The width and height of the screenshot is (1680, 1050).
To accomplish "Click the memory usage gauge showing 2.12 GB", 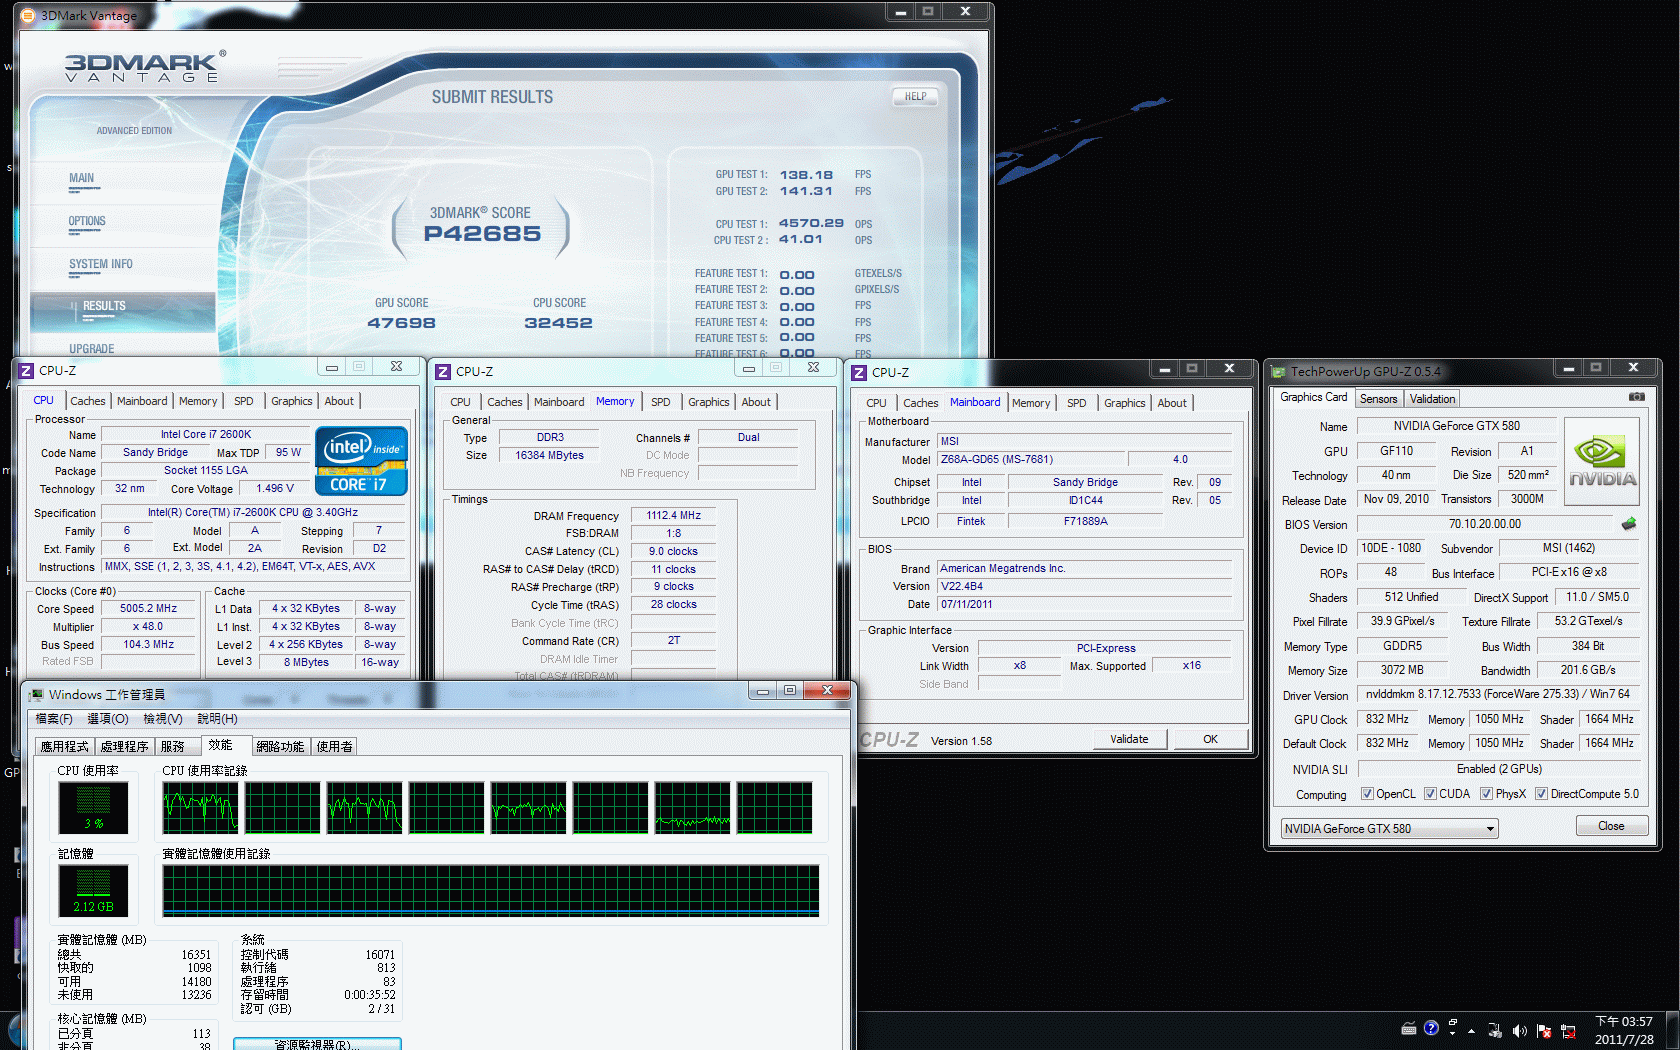I will pyautogui.click(x=93, y=891).
